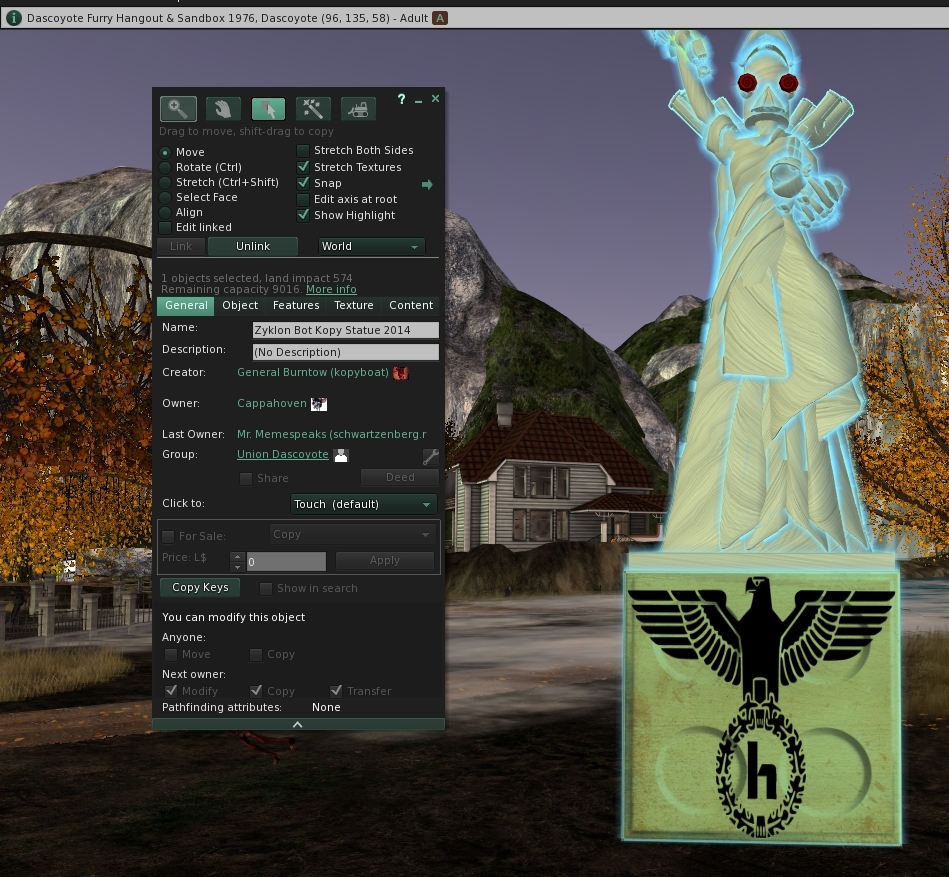Image resolution: width=949 pixels, height=877 pixels.
Task: Select the Focus magnifier tool
Action: (x=178, y=109)
